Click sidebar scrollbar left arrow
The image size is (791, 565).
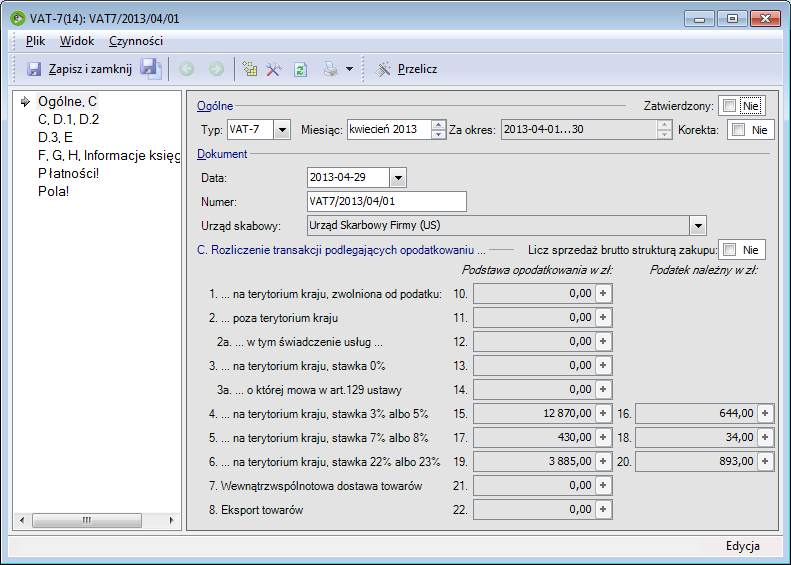coord(22,520)
